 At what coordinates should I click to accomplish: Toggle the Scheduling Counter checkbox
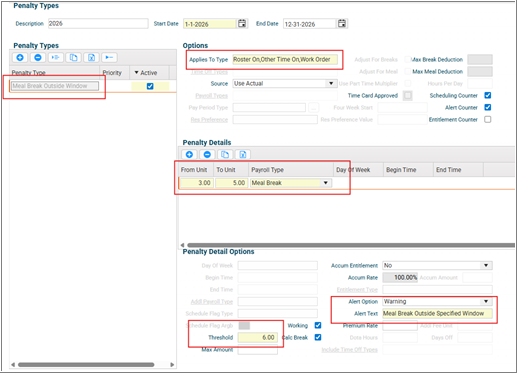(488, 95)
